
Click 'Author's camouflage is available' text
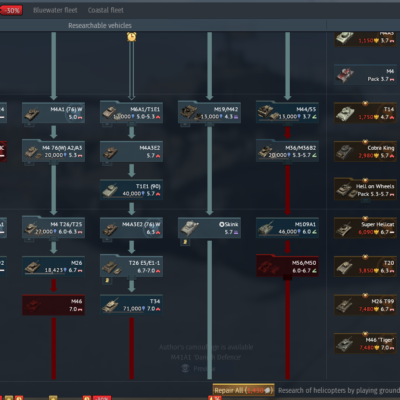[x=206, y=347]
